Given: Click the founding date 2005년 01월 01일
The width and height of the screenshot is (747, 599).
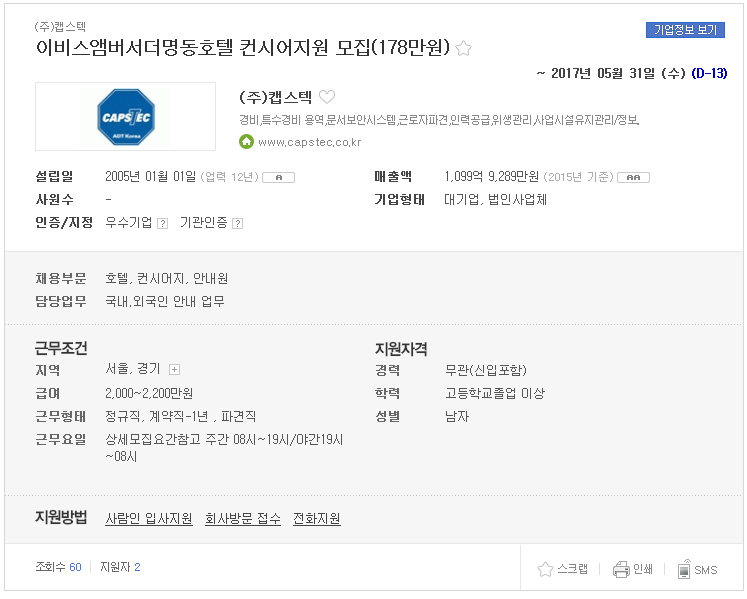Looking at the screenshot, I should coord(151,177).
